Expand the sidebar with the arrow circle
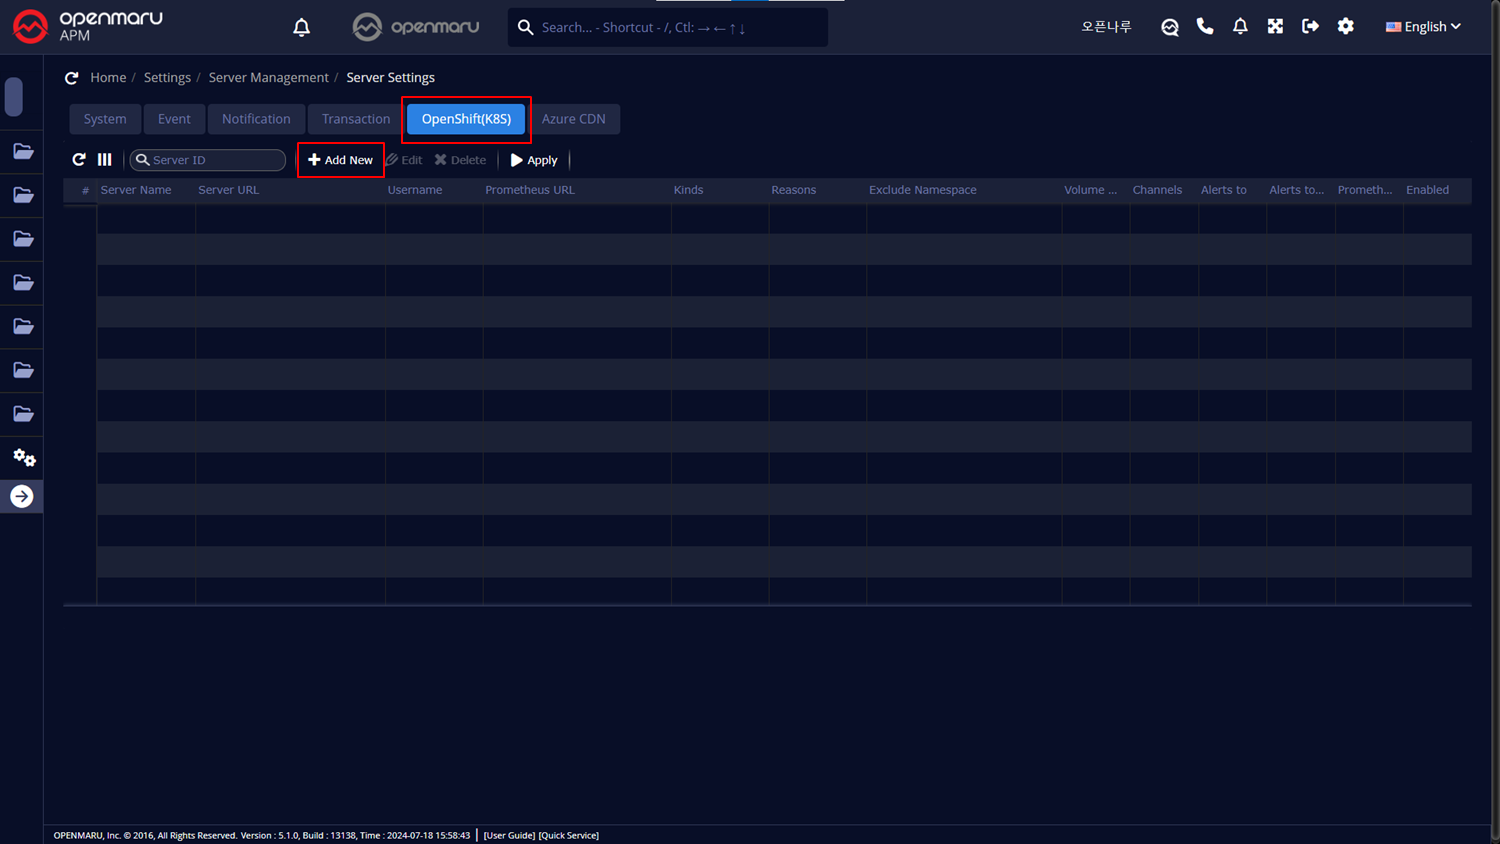Image resolution: width=1500 pixels, height=844 pixels. (22, 497)
